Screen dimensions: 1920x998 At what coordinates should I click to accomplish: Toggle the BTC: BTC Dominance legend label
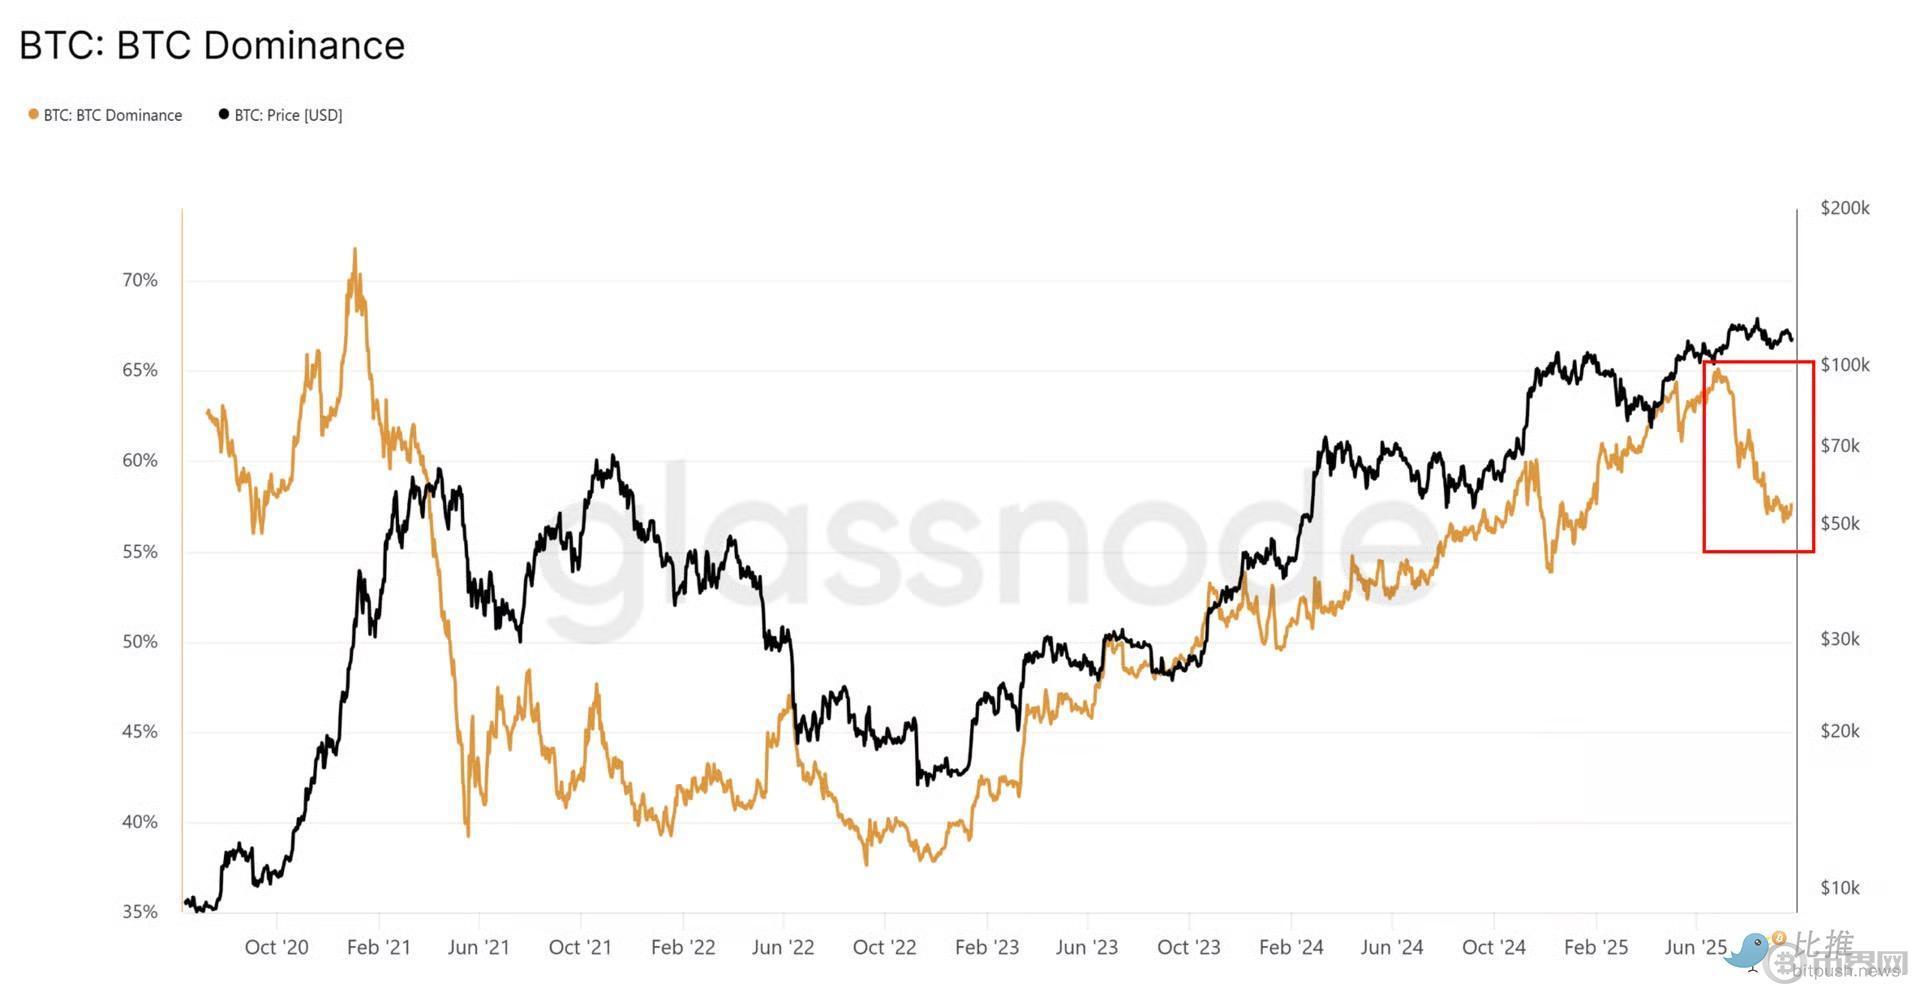point(112,116)
